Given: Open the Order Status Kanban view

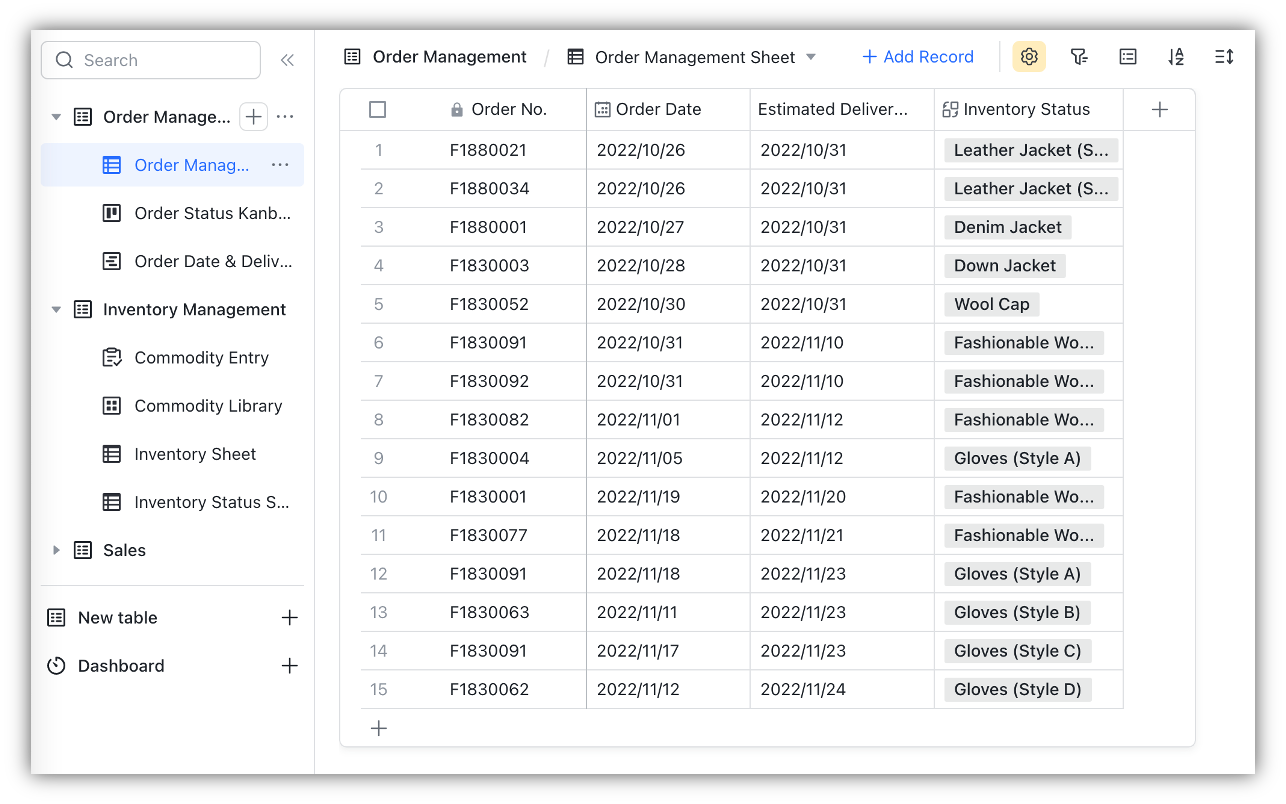Looking at the screenshot, I should [173, 213].
